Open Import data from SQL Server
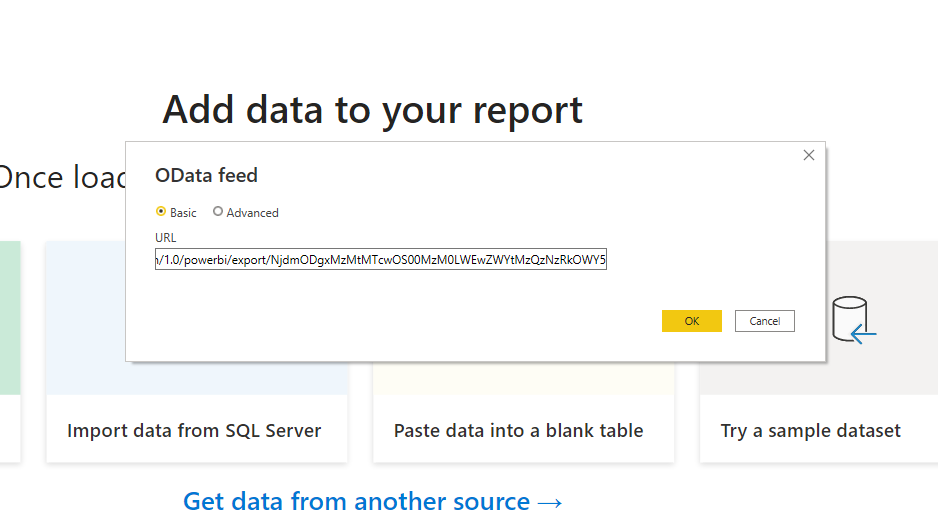938x512 pixels. pos(194,431)
